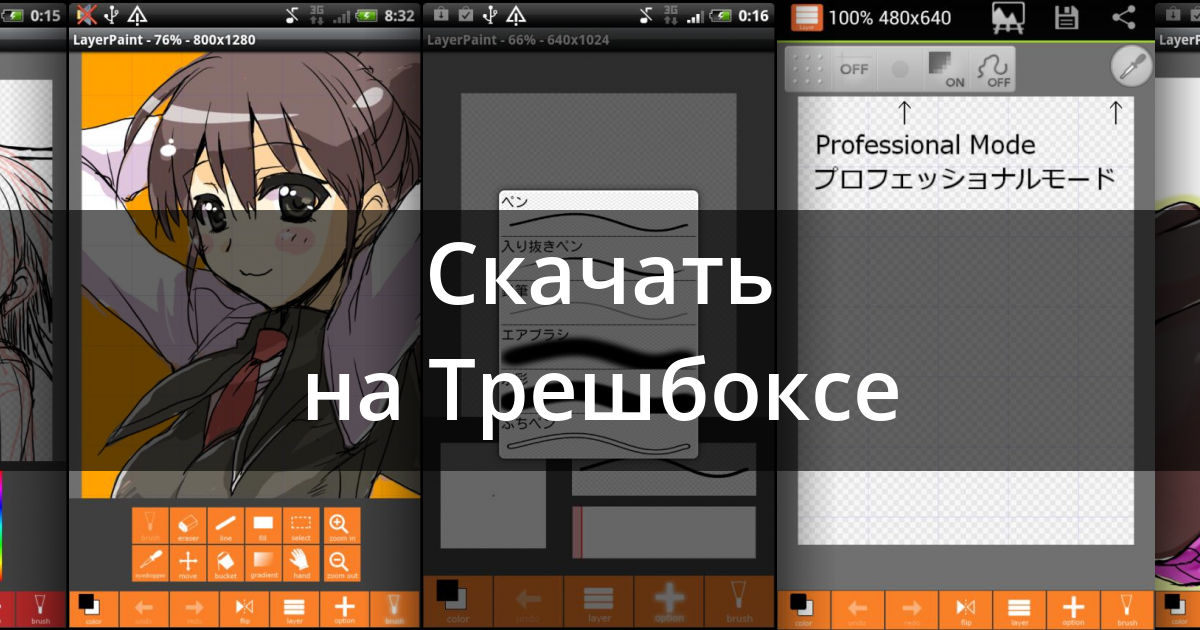Open layer button in the 480x640 screenshot

[1019, 609]
